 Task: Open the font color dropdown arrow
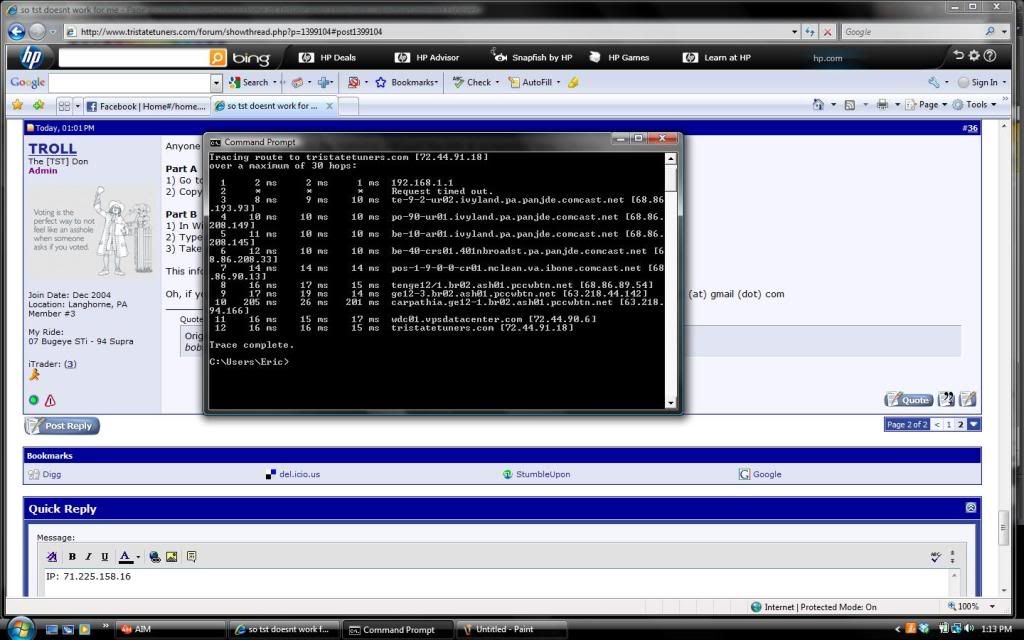[137, 557]
